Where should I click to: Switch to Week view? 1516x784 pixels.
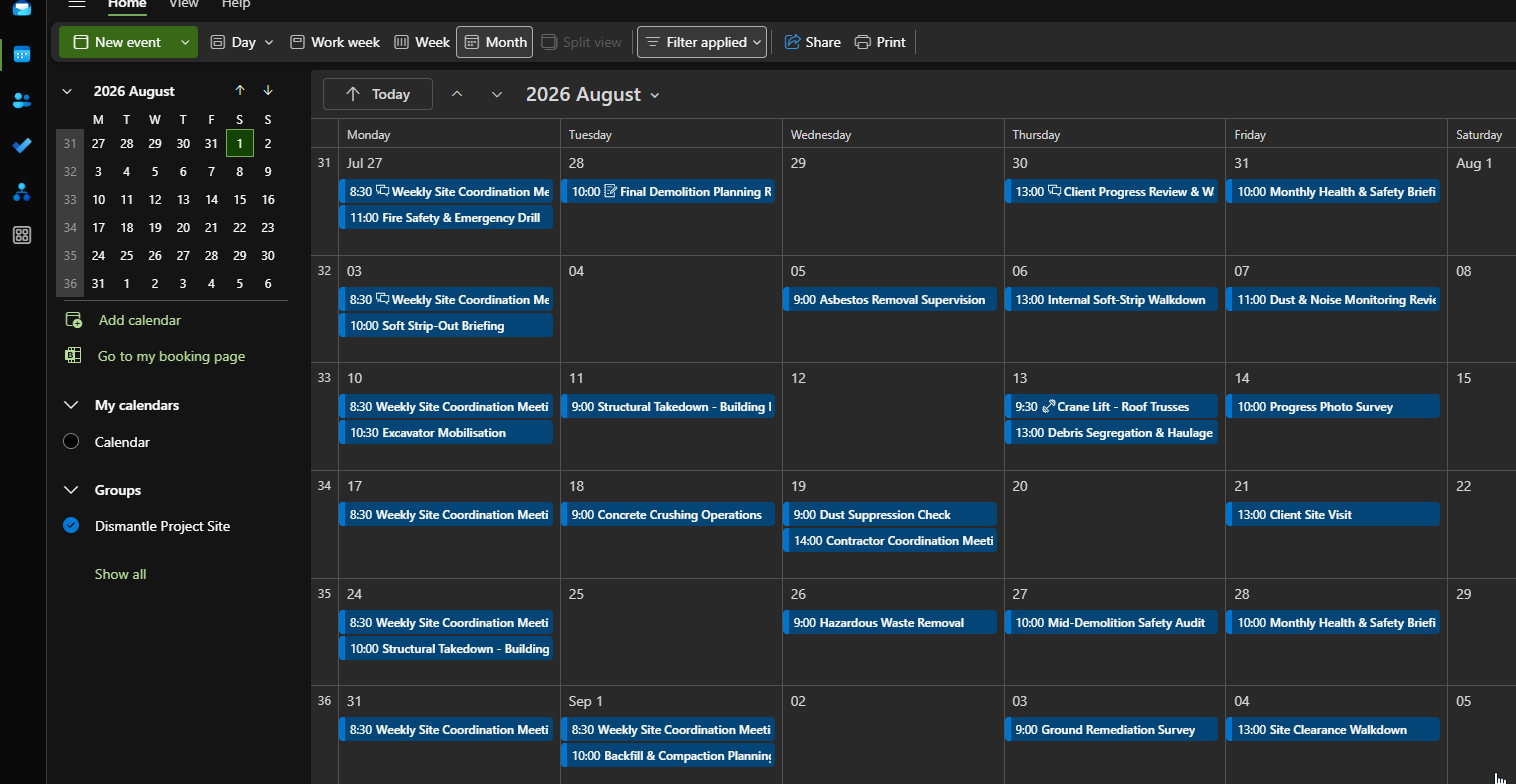[422, 42]
